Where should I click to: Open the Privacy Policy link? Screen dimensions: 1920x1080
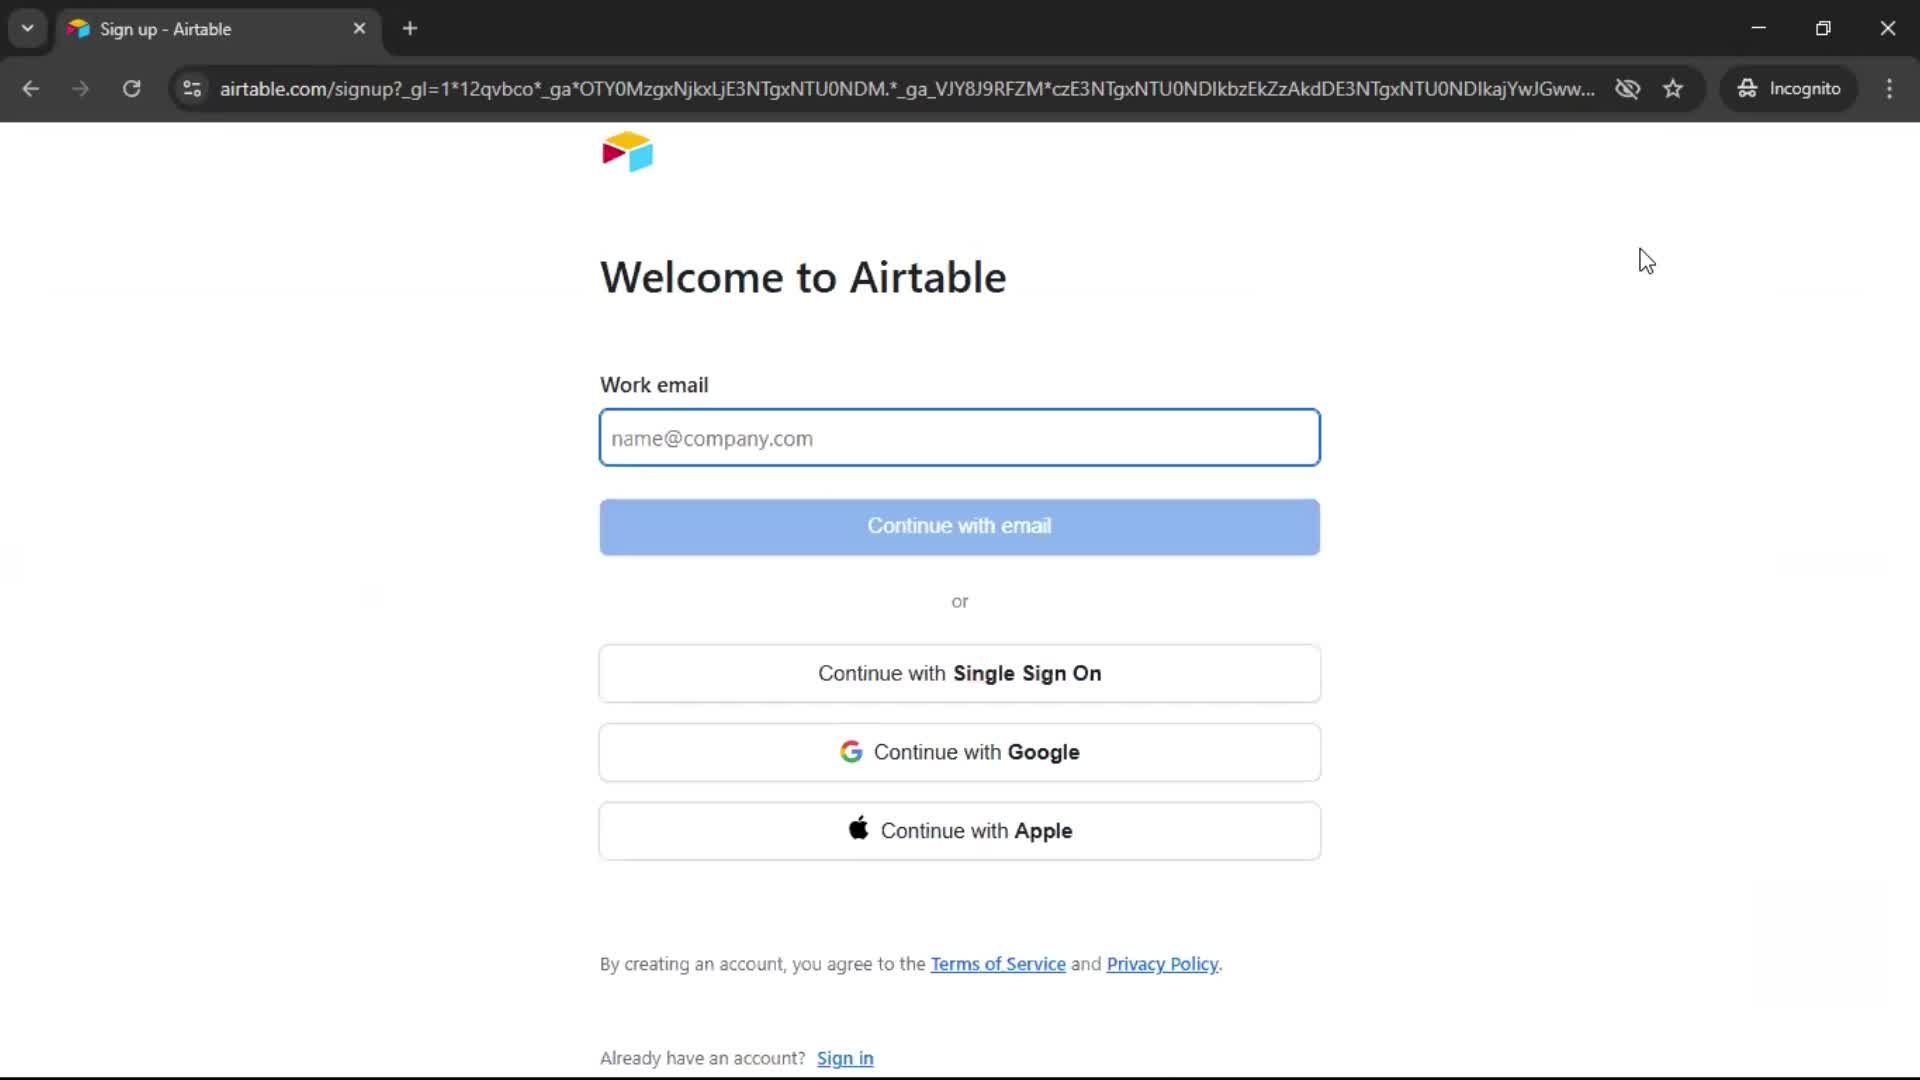pyautogui.click(x=1162, y=963)
